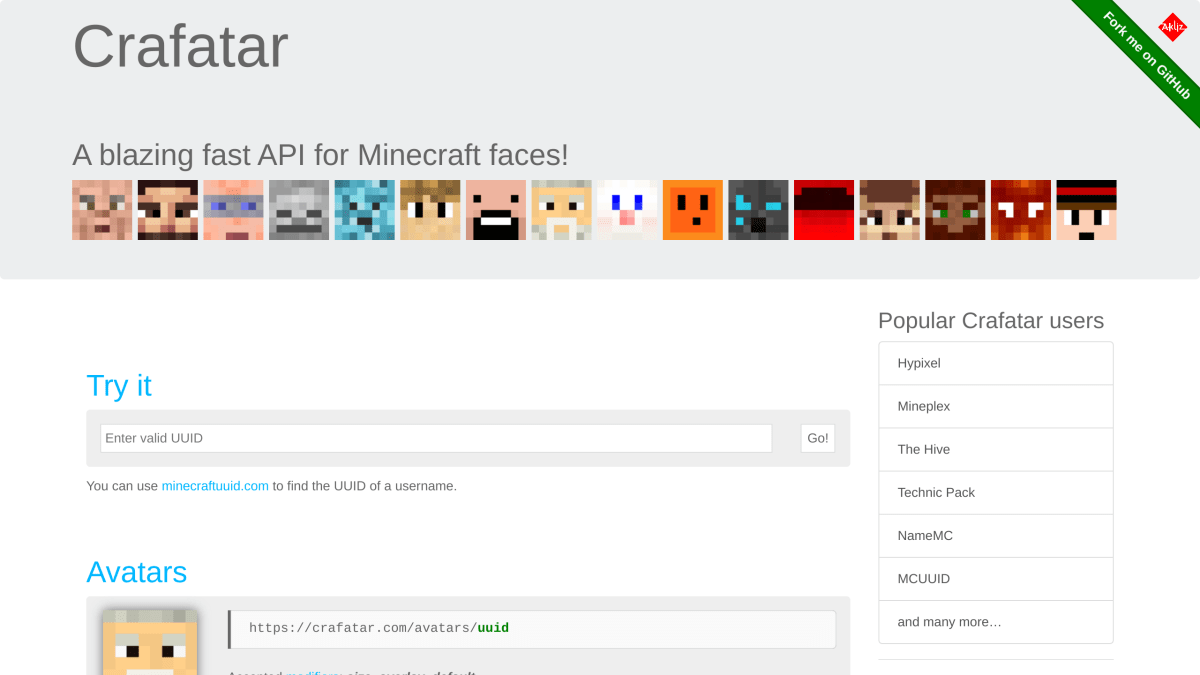1200x675 pixels.
Task: Click the gray skeleton face avatar
Action: [299, 210]
